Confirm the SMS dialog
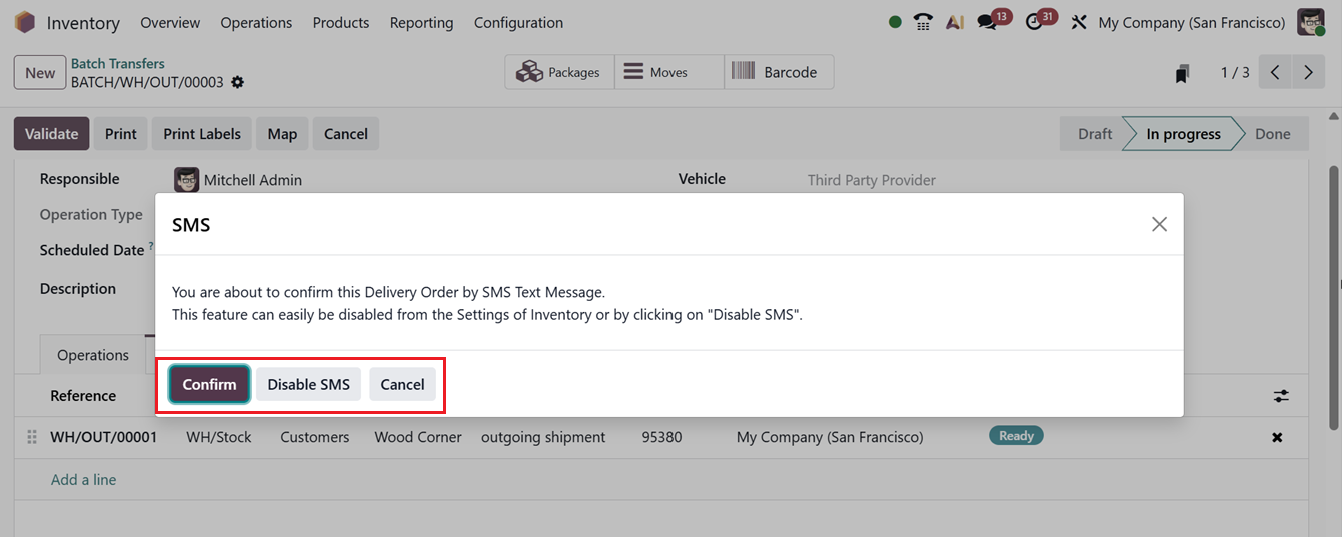The height and width of the screenshot is (537, 1342). point(209,384)
